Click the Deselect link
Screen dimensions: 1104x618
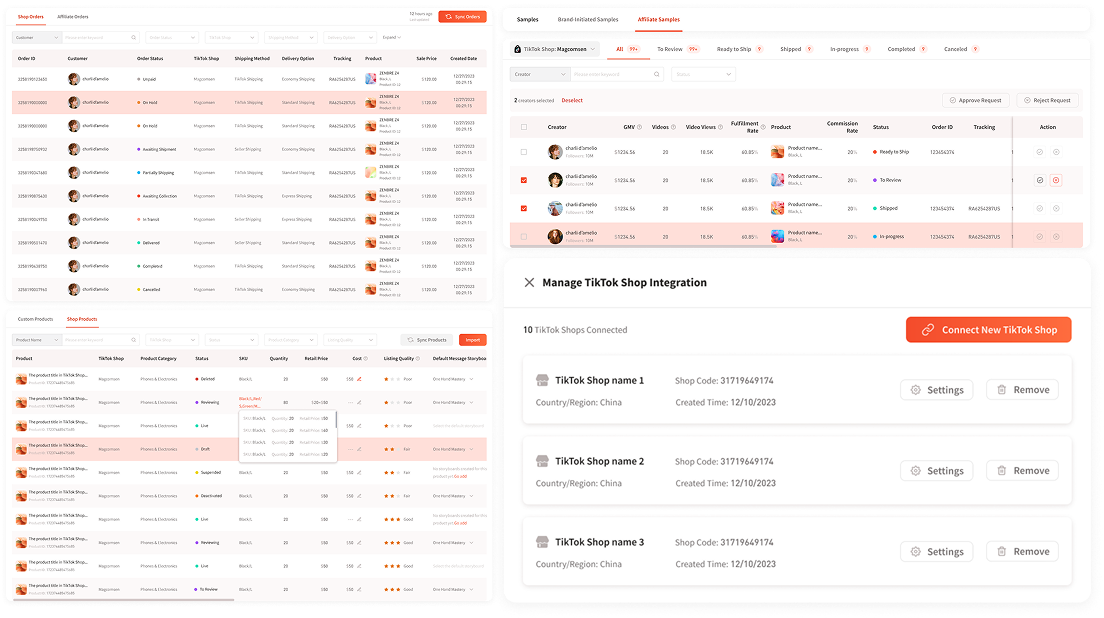click(x=572, y=100)
